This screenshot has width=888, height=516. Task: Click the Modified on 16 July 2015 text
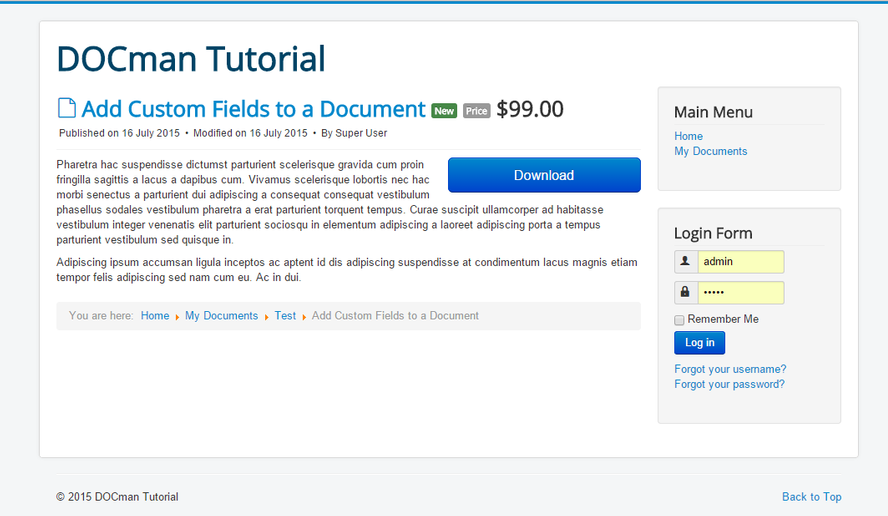[x=250, y=133]
